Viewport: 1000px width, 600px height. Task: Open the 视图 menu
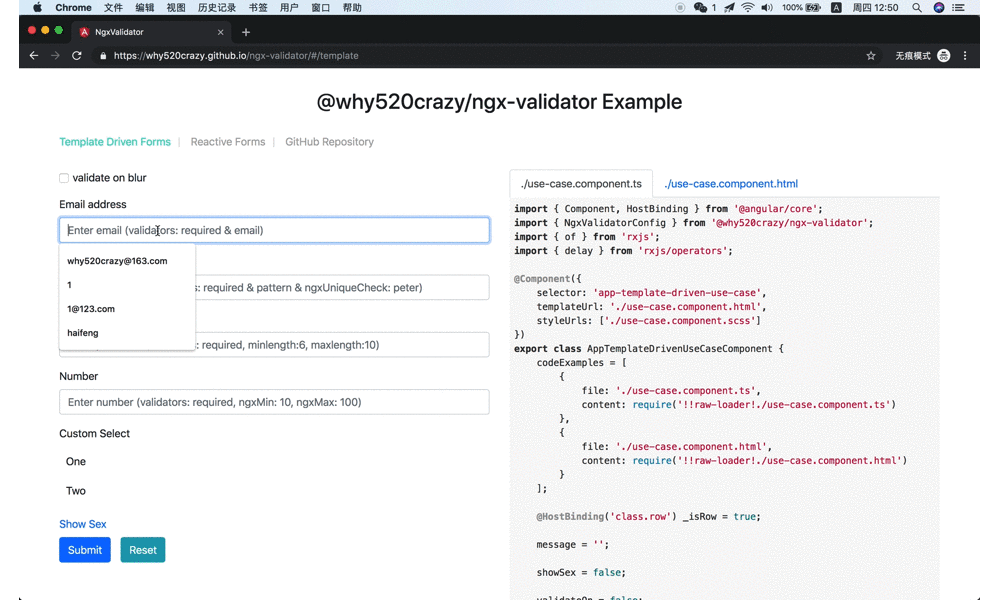pos(176,8)
